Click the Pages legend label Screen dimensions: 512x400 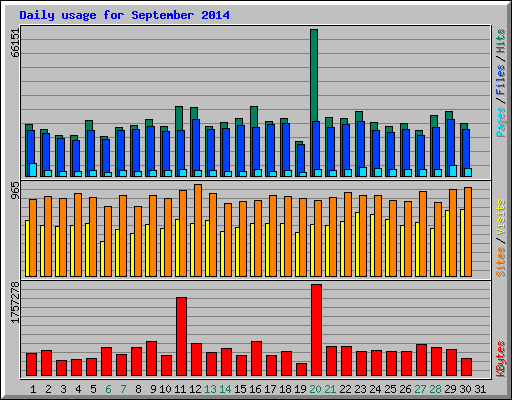pos(501,122)
